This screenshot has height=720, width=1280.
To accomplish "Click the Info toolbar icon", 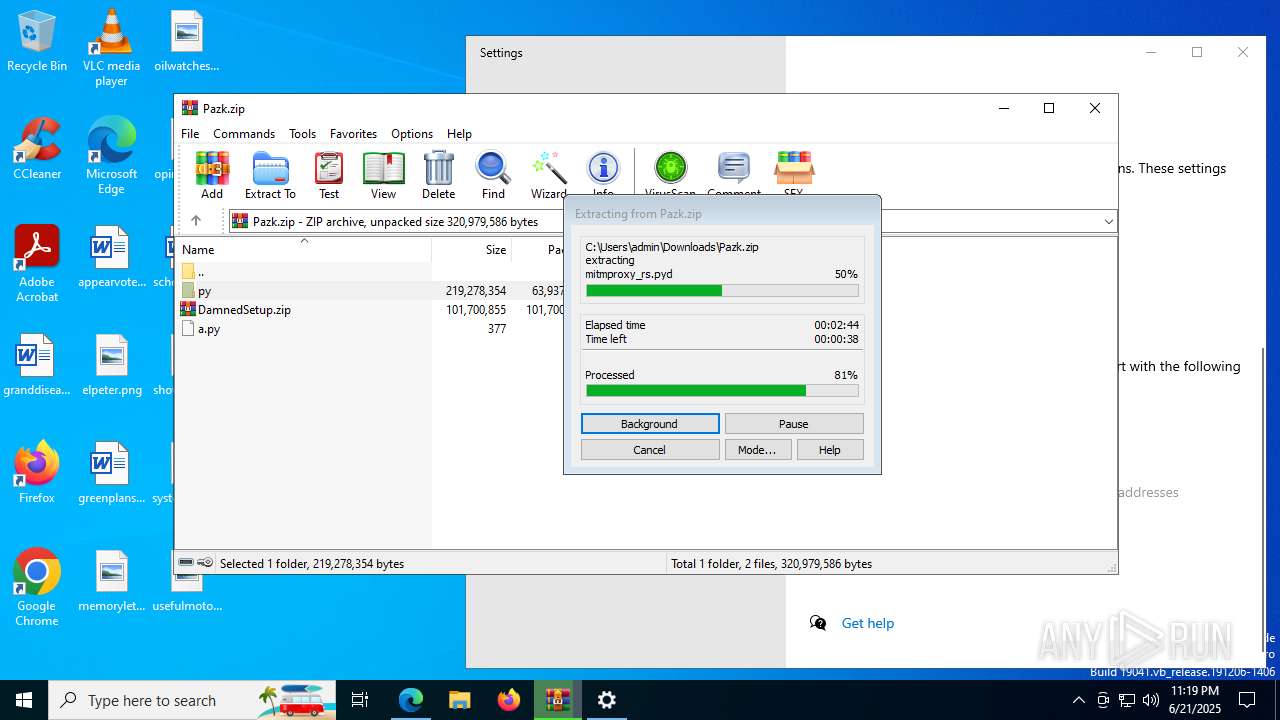I will point(603,175).
